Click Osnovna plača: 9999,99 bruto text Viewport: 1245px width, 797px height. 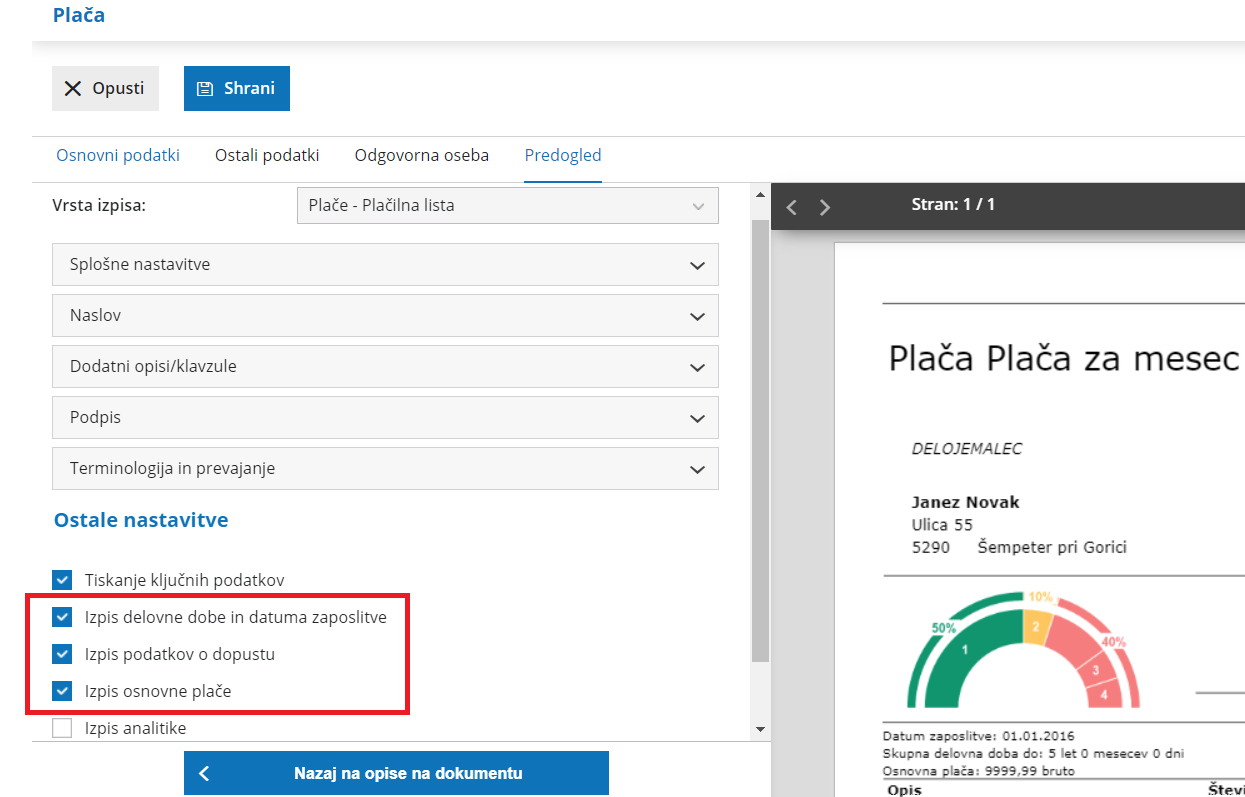click(979, 771)
